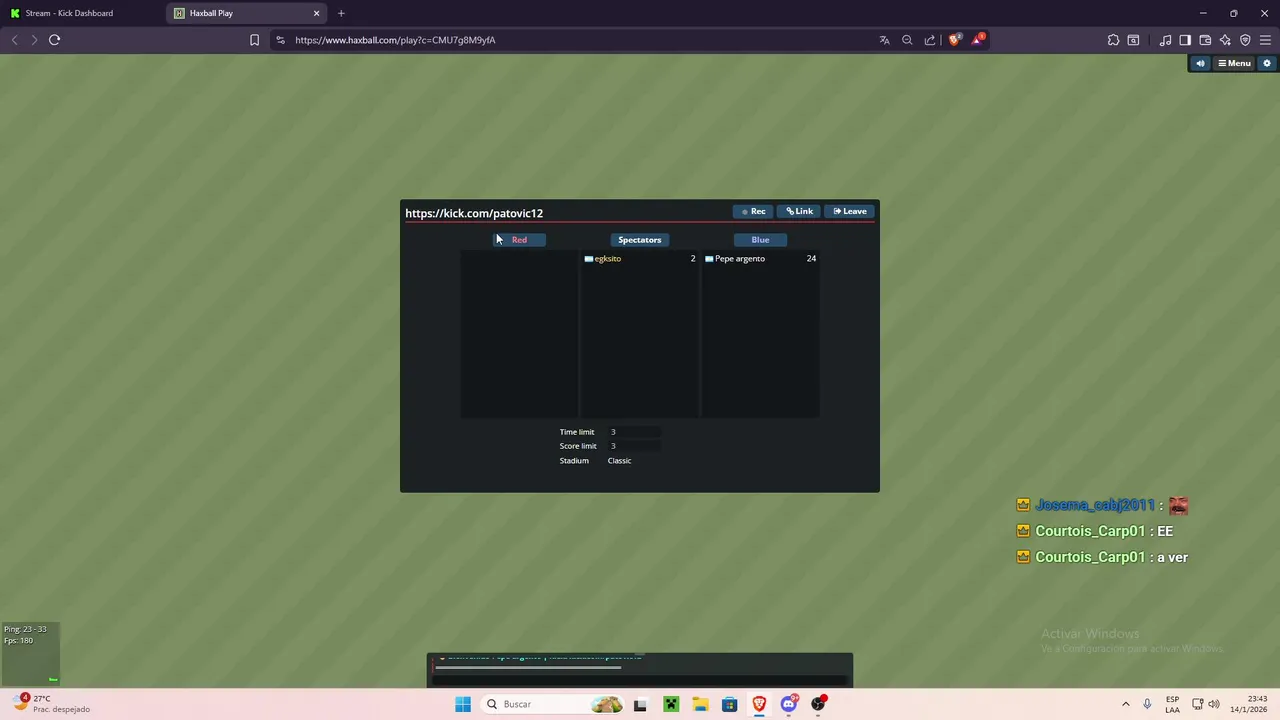Click the zoom magnifier icon in address bar
The height and width of the screenshot is (720, 1280).
pyautogui.click(x=907, y=40)
